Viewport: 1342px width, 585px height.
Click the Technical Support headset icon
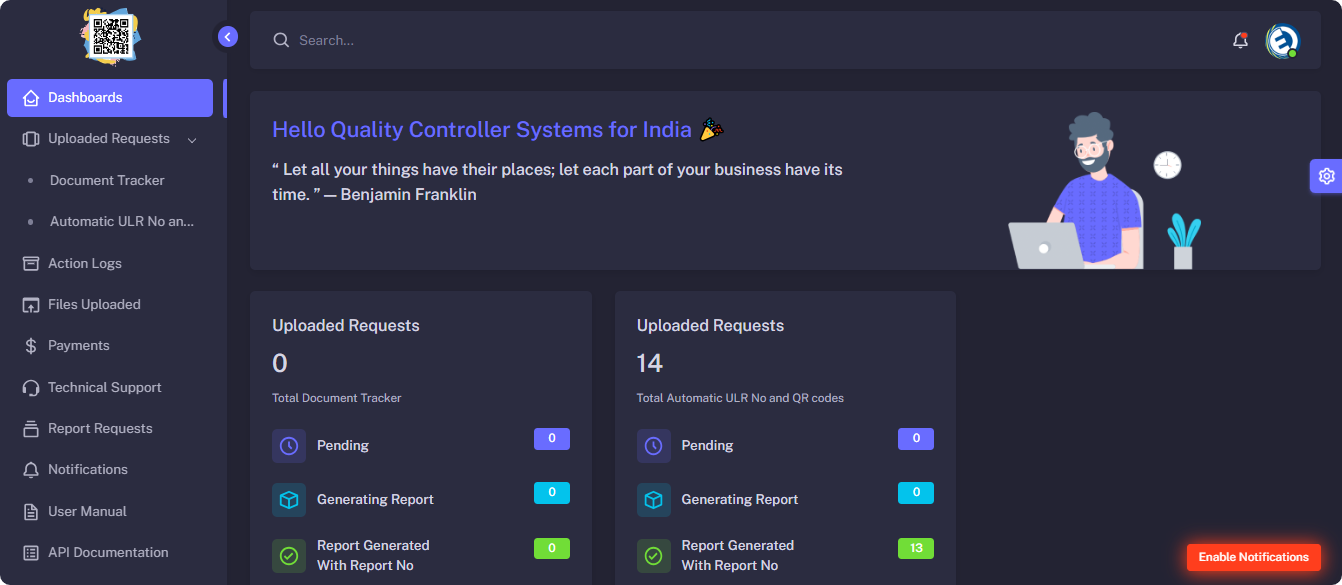(x=30, y=387)
